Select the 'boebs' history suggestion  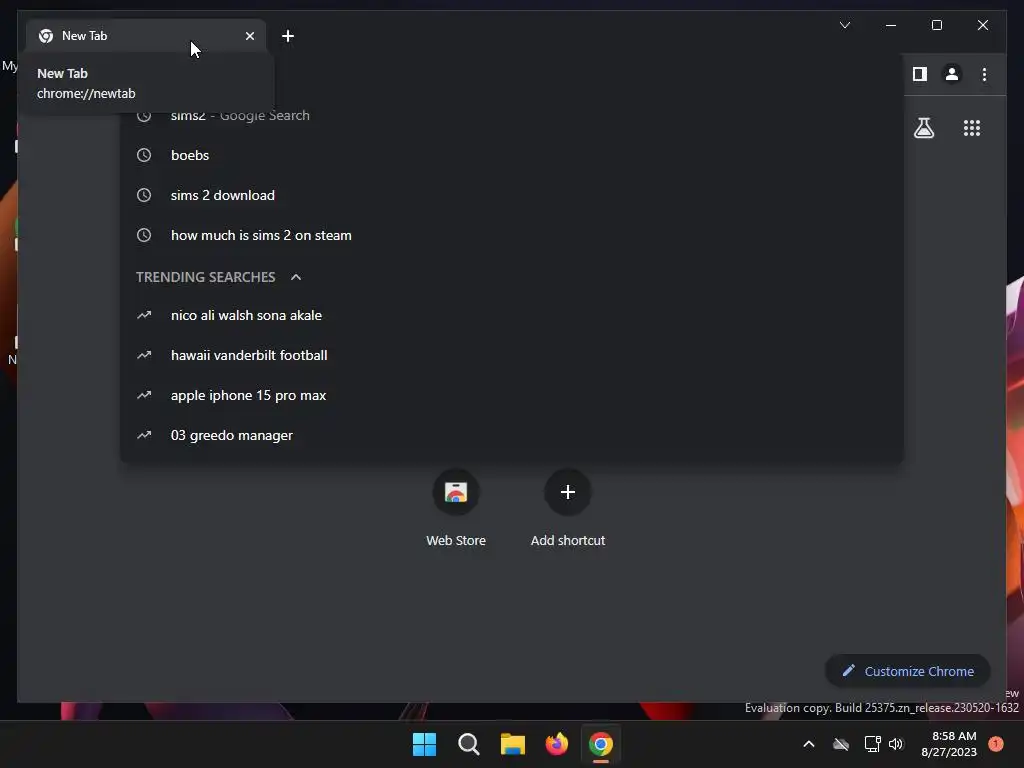click(511, 155)
